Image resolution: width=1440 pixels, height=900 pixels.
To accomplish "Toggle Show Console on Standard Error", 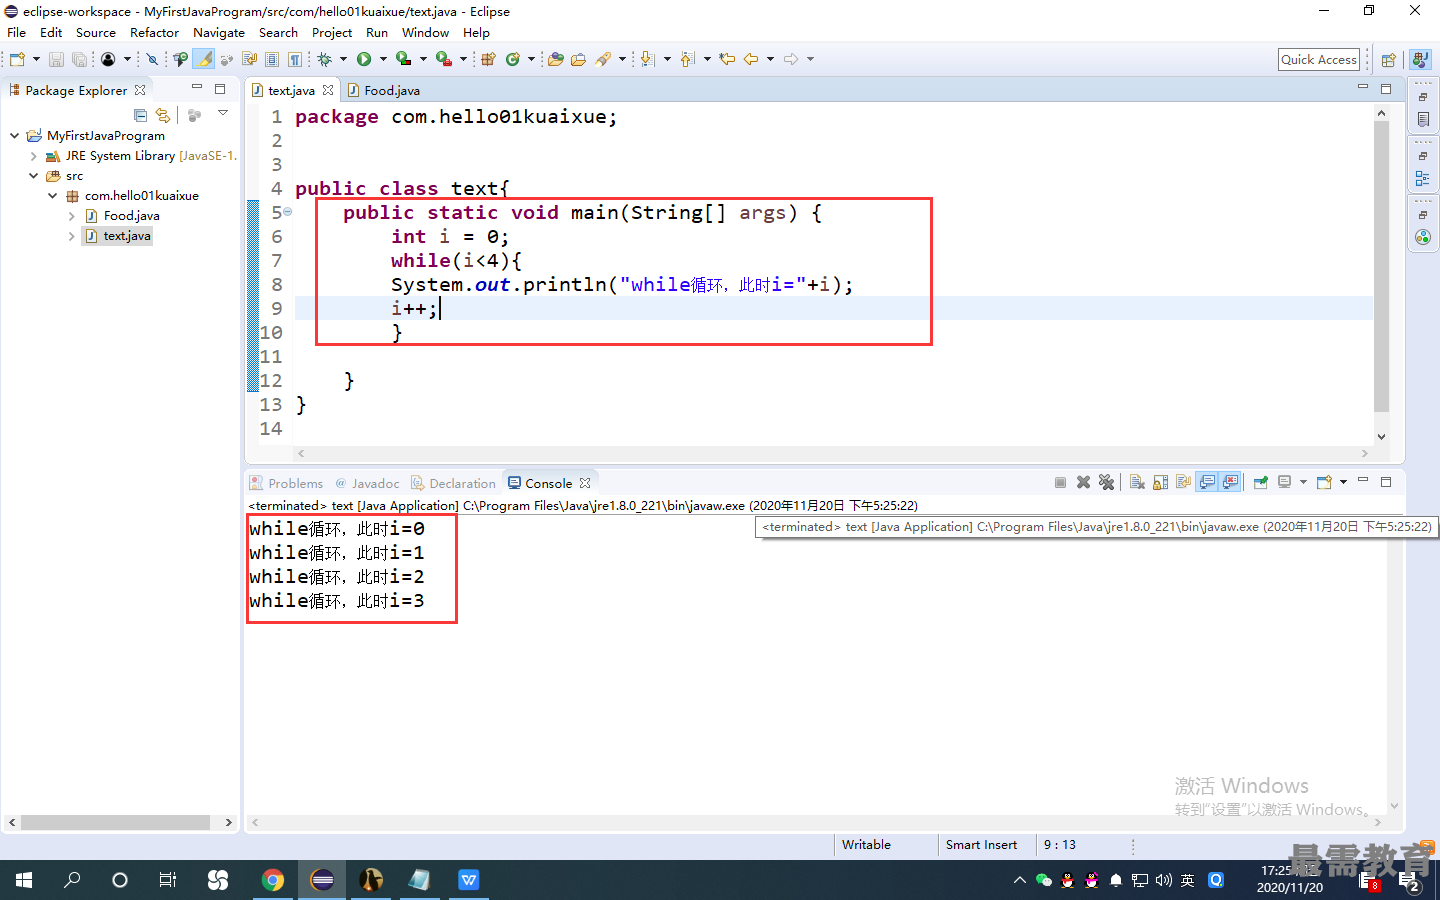I will tap(1230, 482).
